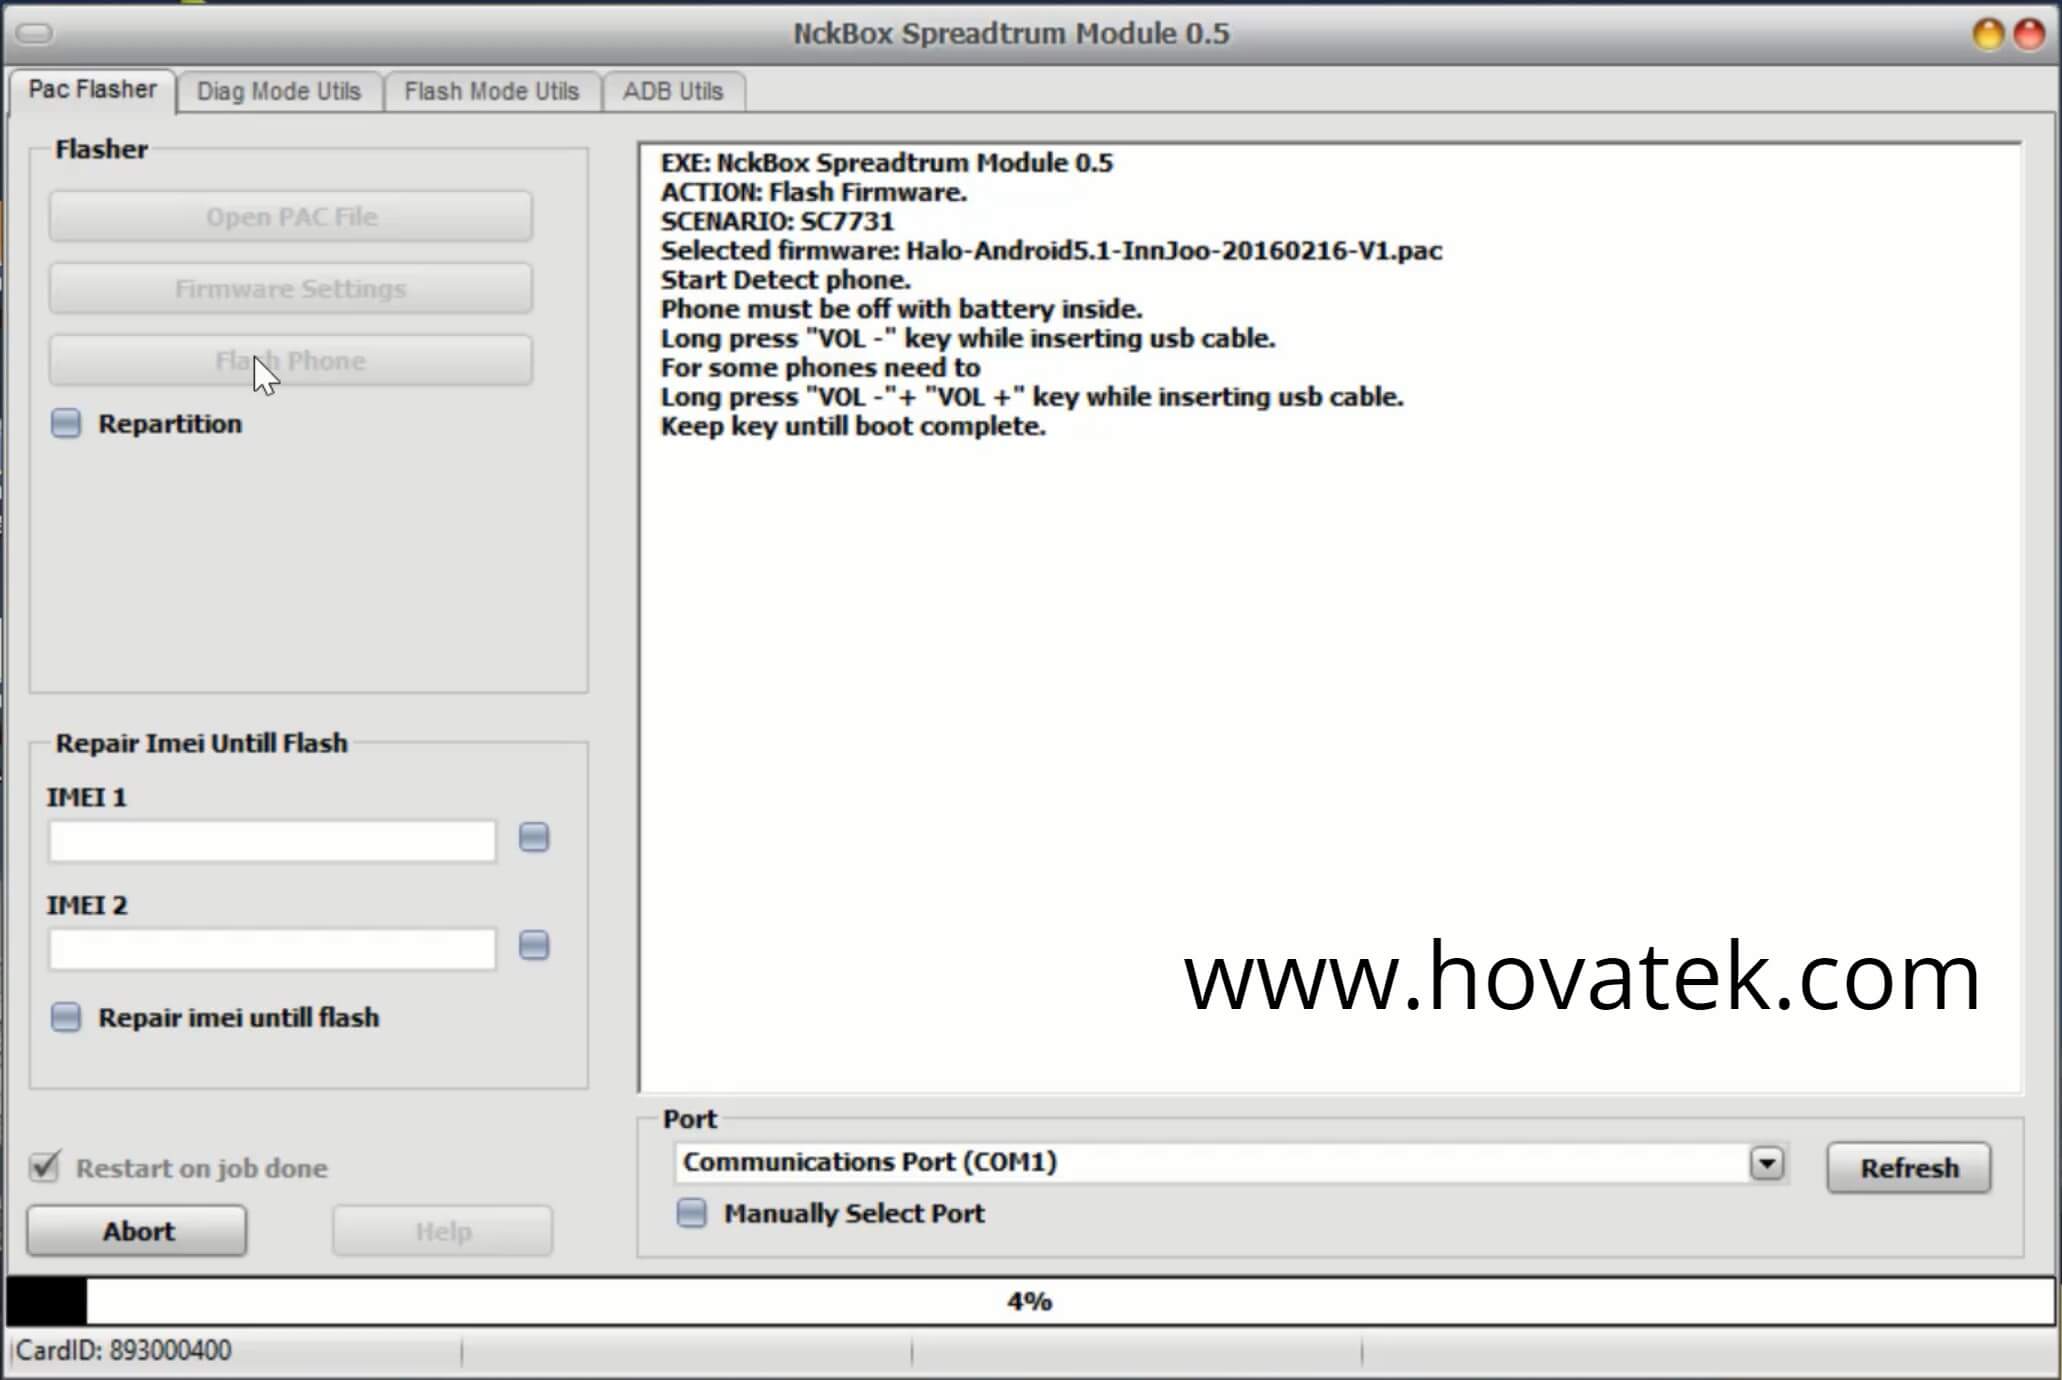
Task: Click the 4% progress bar
Action: (1031, 1302)
